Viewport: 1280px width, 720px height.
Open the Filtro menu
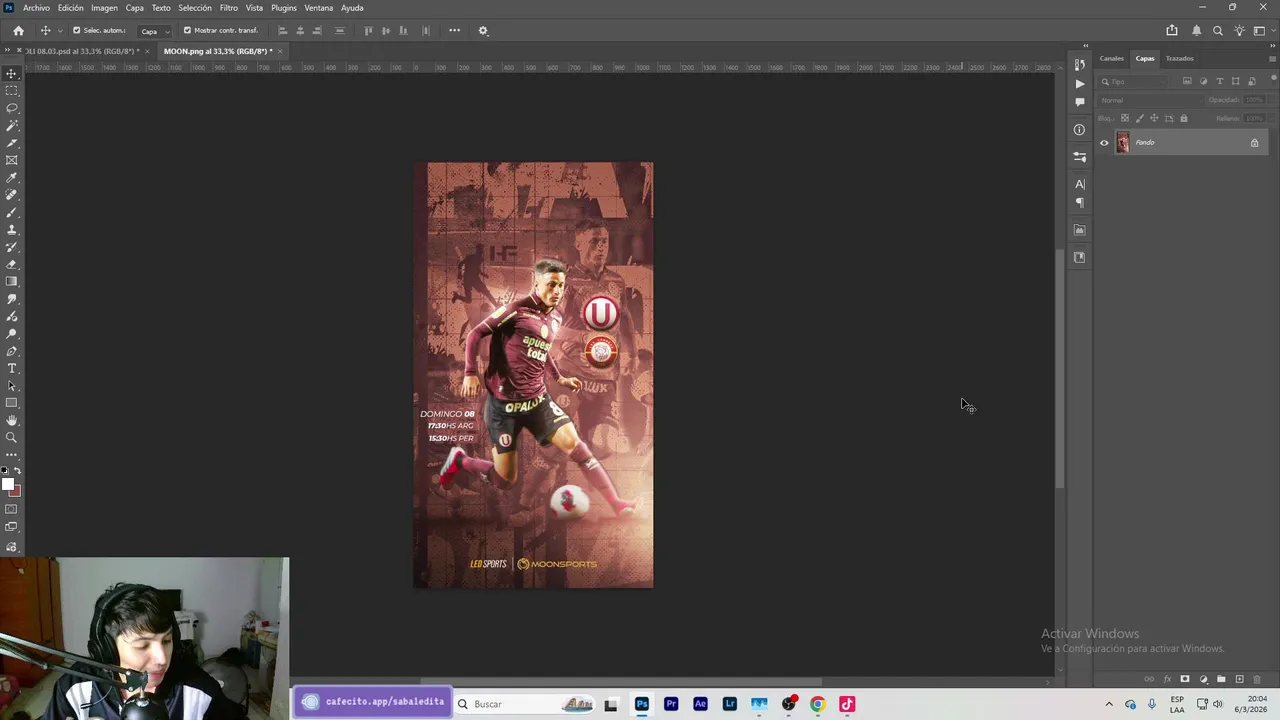tap(229, 8)
